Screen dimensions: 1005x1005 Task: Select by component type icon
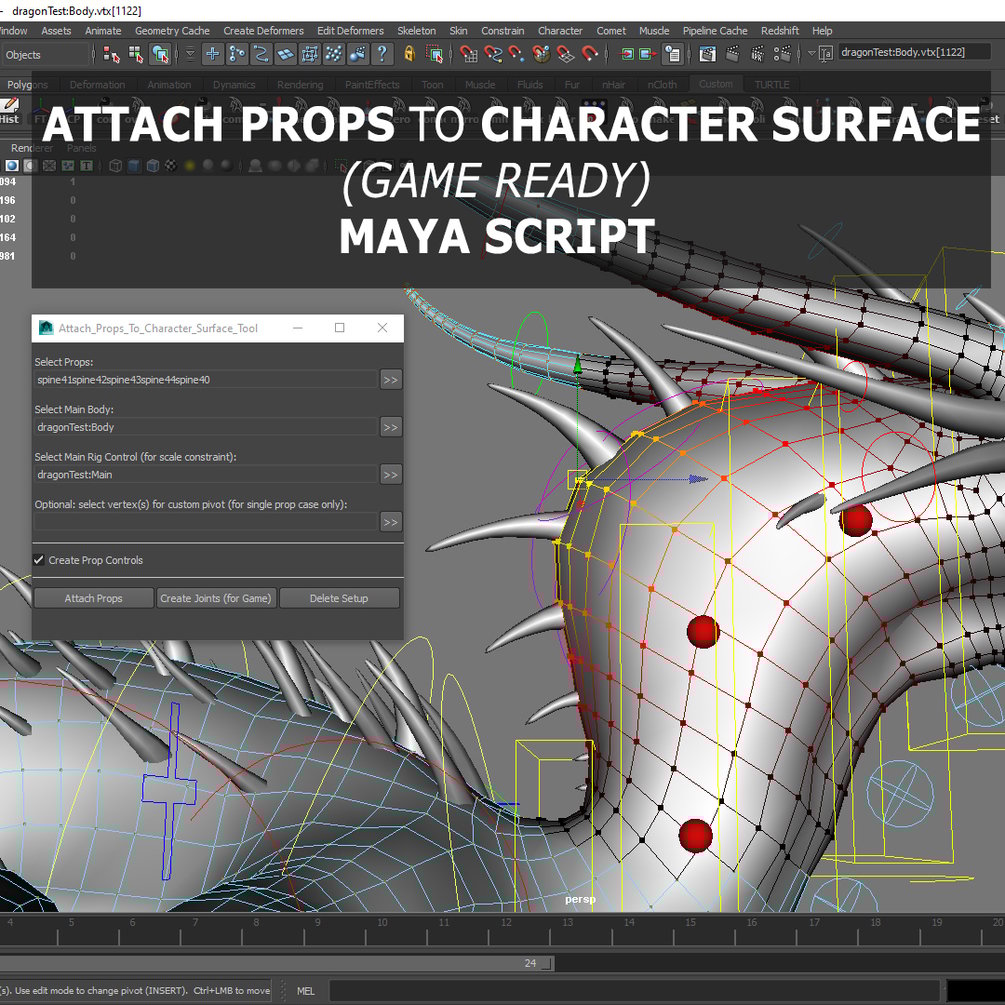160,55
